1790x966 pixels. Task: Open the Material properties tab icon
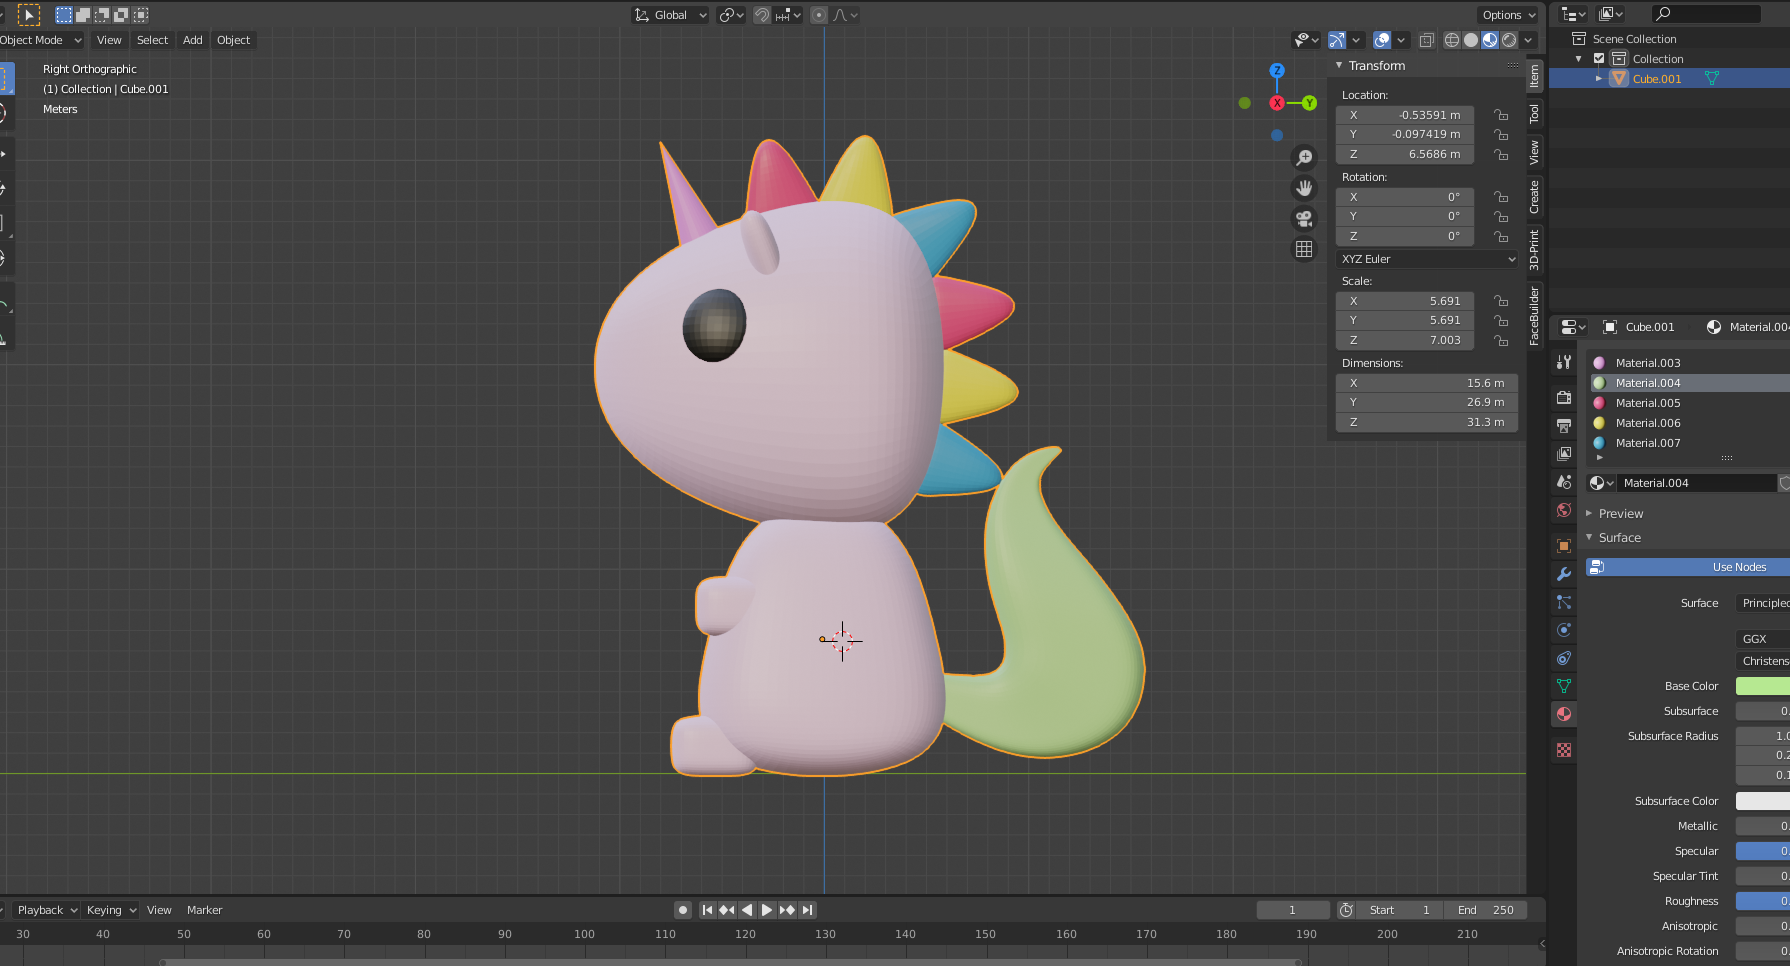pos(1564,714)
